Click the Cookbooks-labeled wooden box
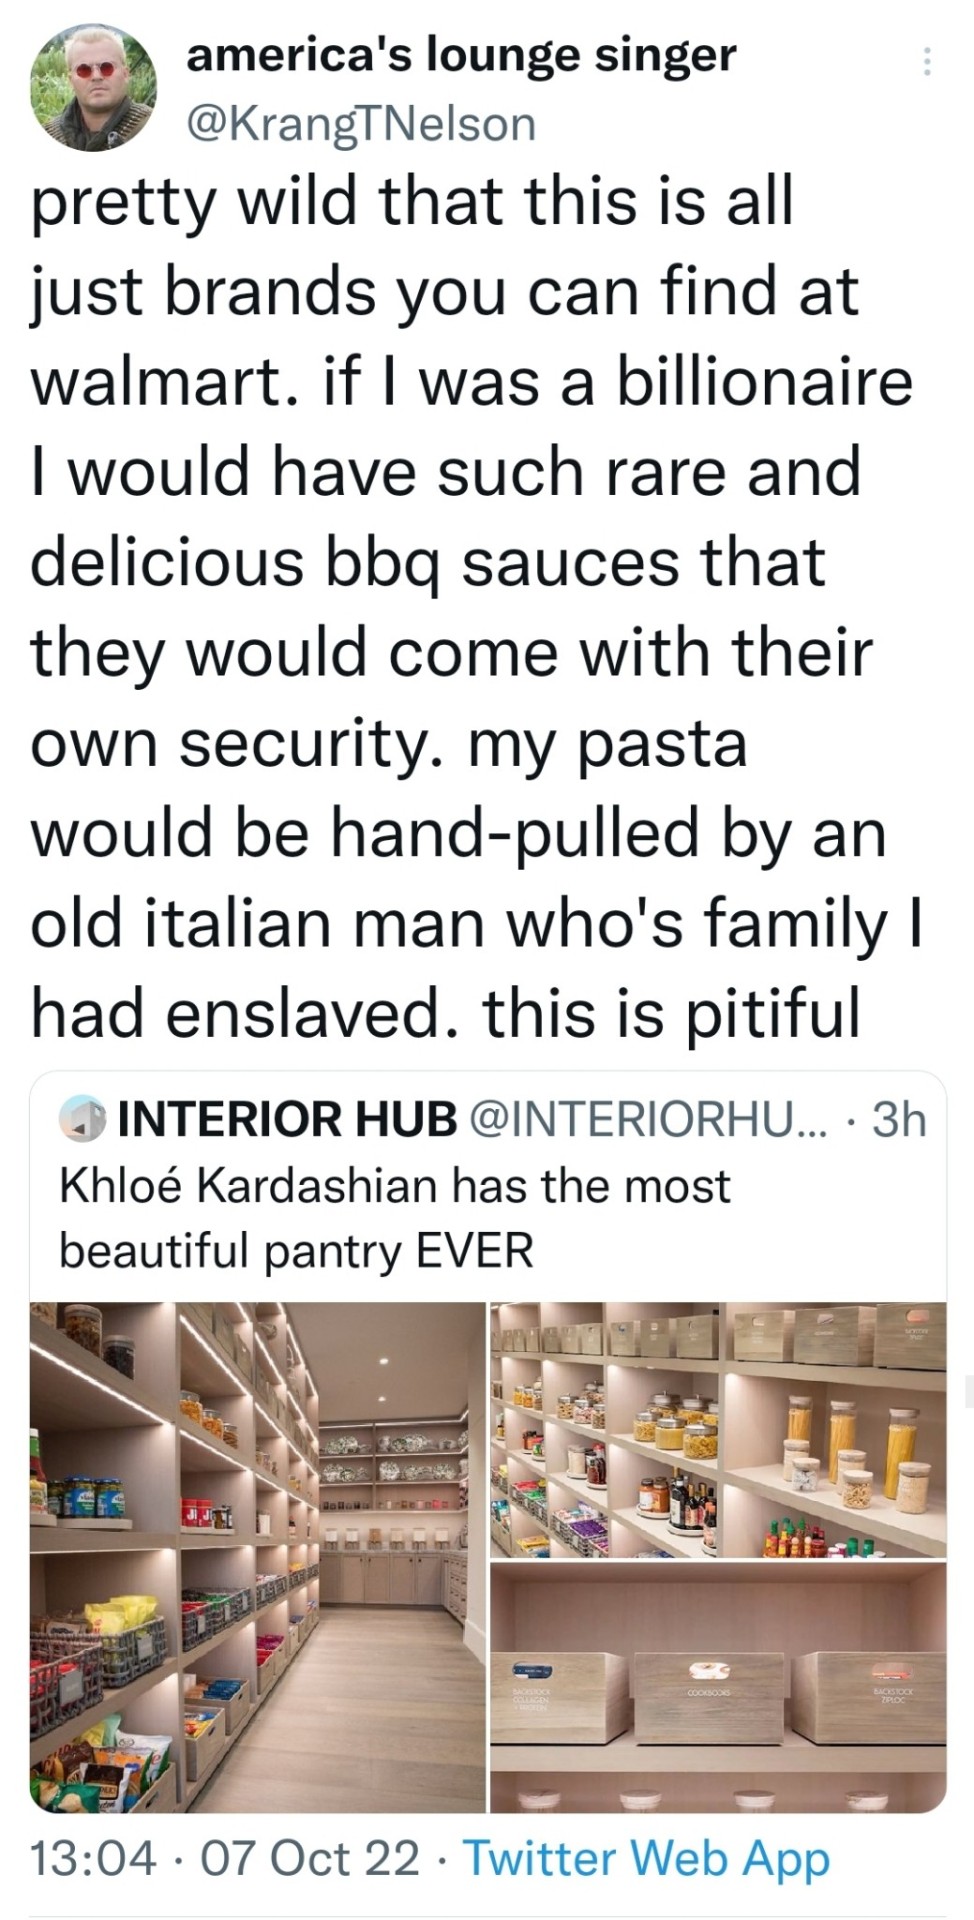The height and width of the screenshot is (1920, 974). pyautogui.click(x=709, y=1693)
